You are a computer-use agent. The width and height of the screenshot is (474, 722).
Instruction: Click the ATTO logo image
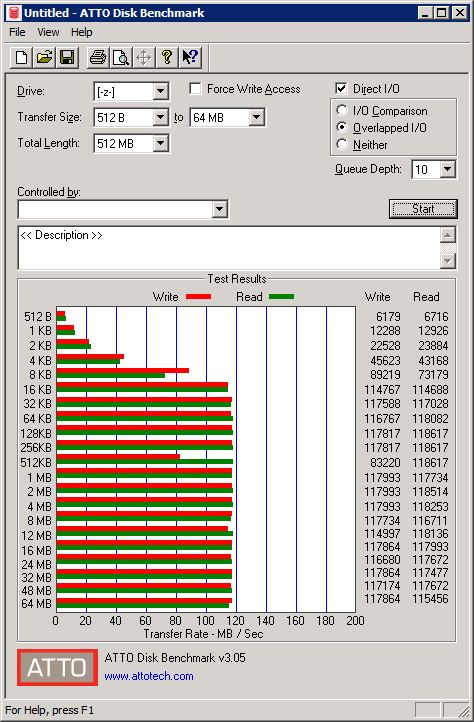pos(58,667)
